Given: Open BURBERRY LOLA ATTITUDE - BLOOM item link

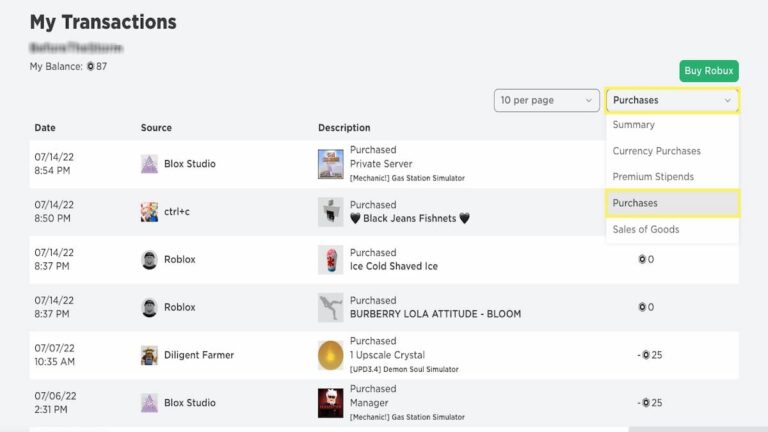Looking at the screenshot, I should pos(435,314).
